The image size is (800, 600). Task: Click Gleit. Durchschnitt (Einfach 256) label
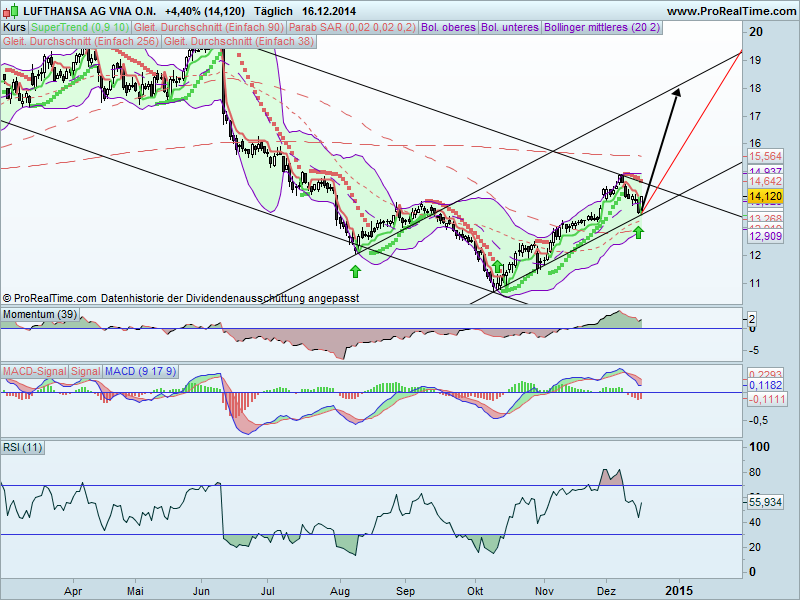(x=81, y=41)
